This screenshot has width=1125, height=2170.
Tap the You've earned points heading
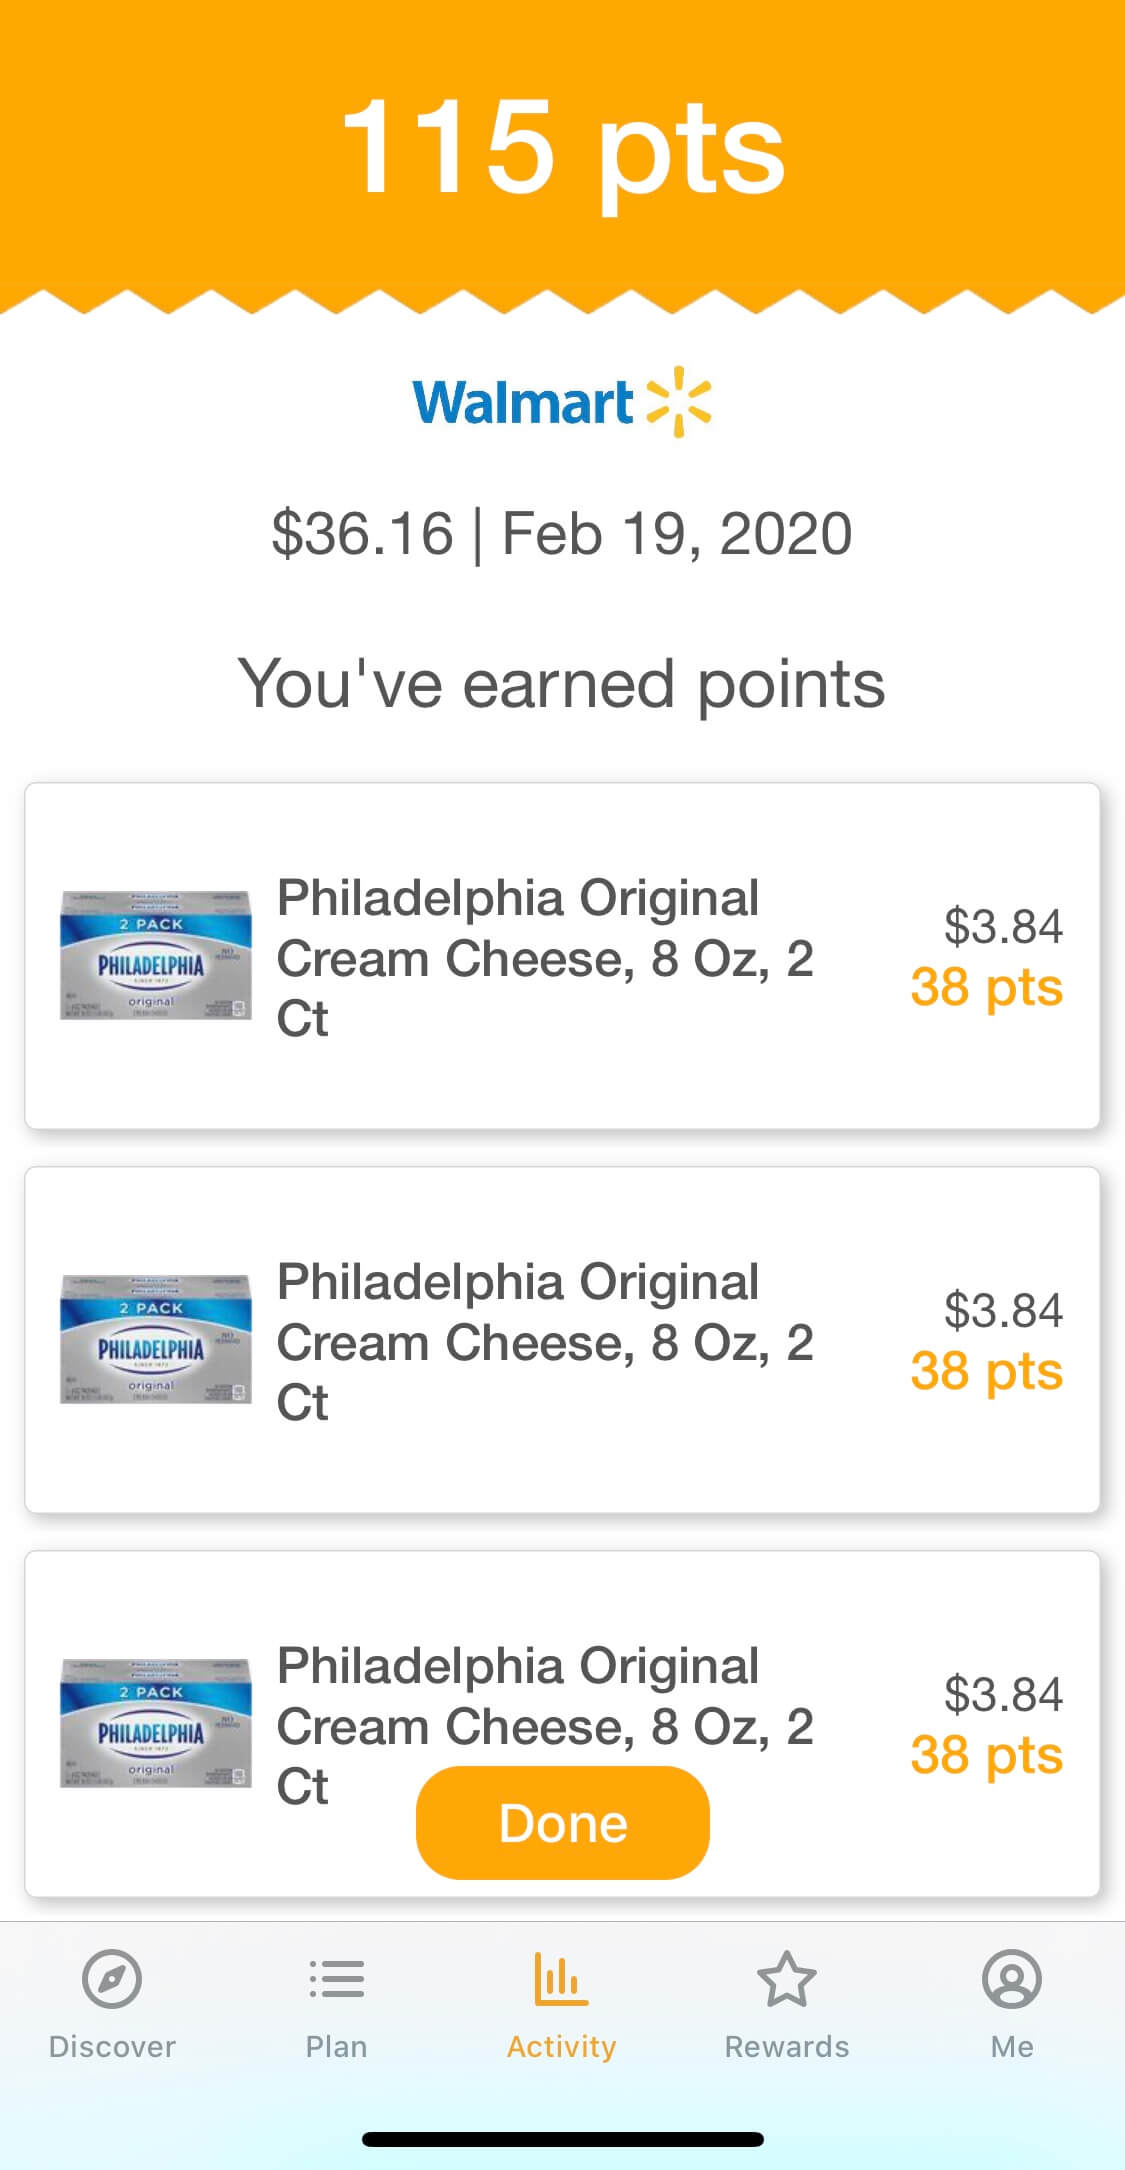tap(562, 684)
